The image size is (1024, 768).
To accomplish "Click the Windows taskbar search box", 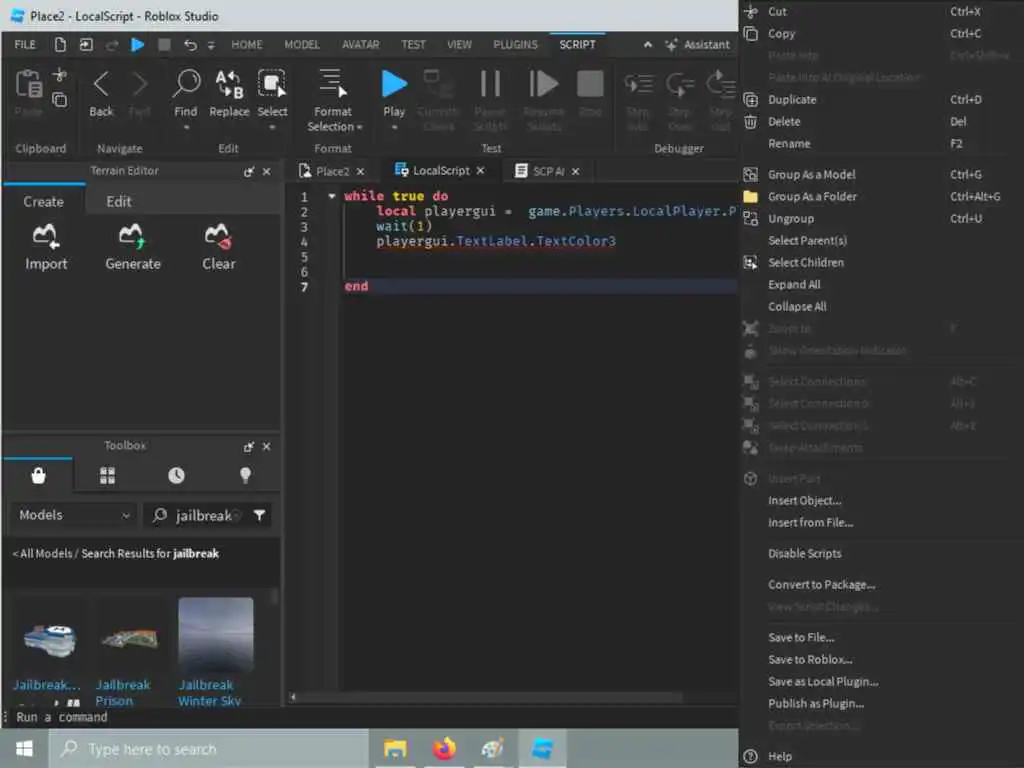I will click(x=209, y=749).
